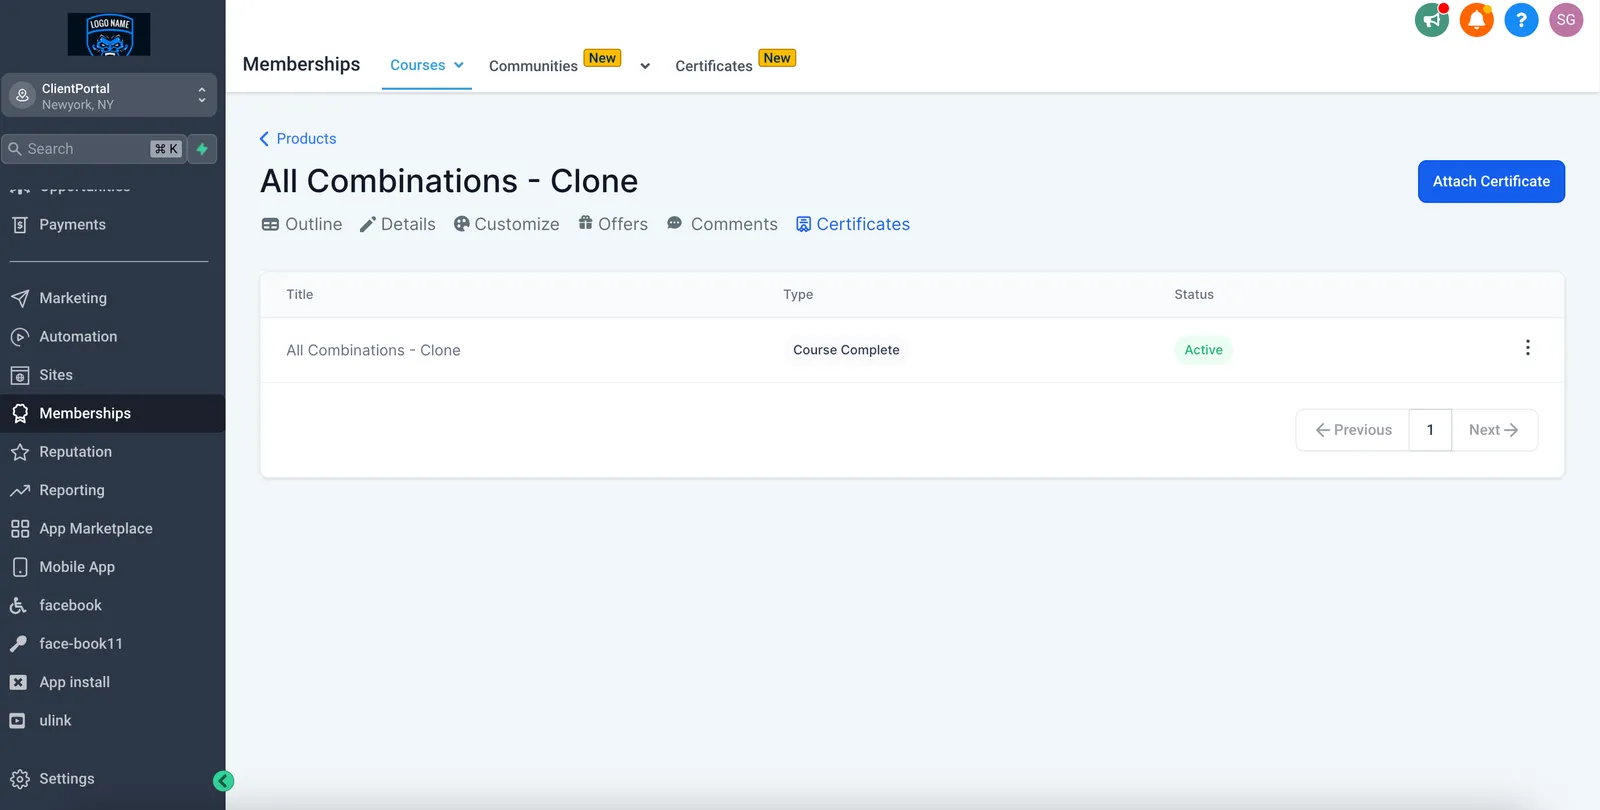Click the Next pagination button
1600x810 pixels.
pos(1494,430)
